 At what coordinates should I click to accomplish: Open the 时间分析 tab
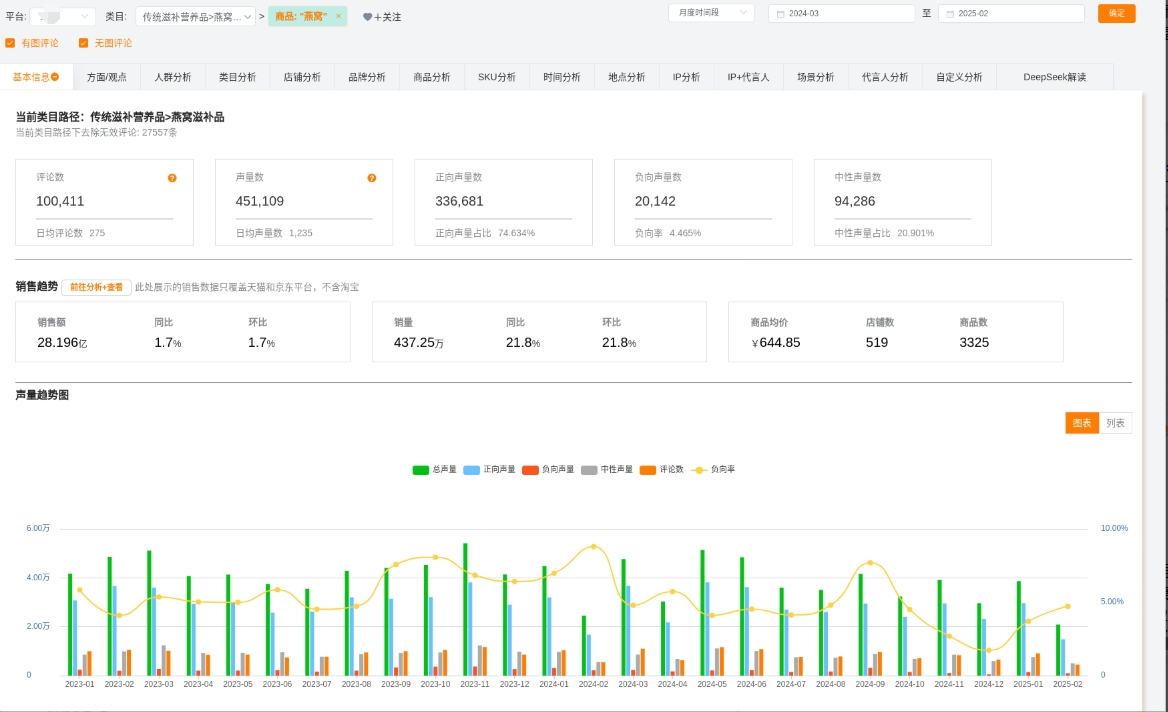coord(562,77)
